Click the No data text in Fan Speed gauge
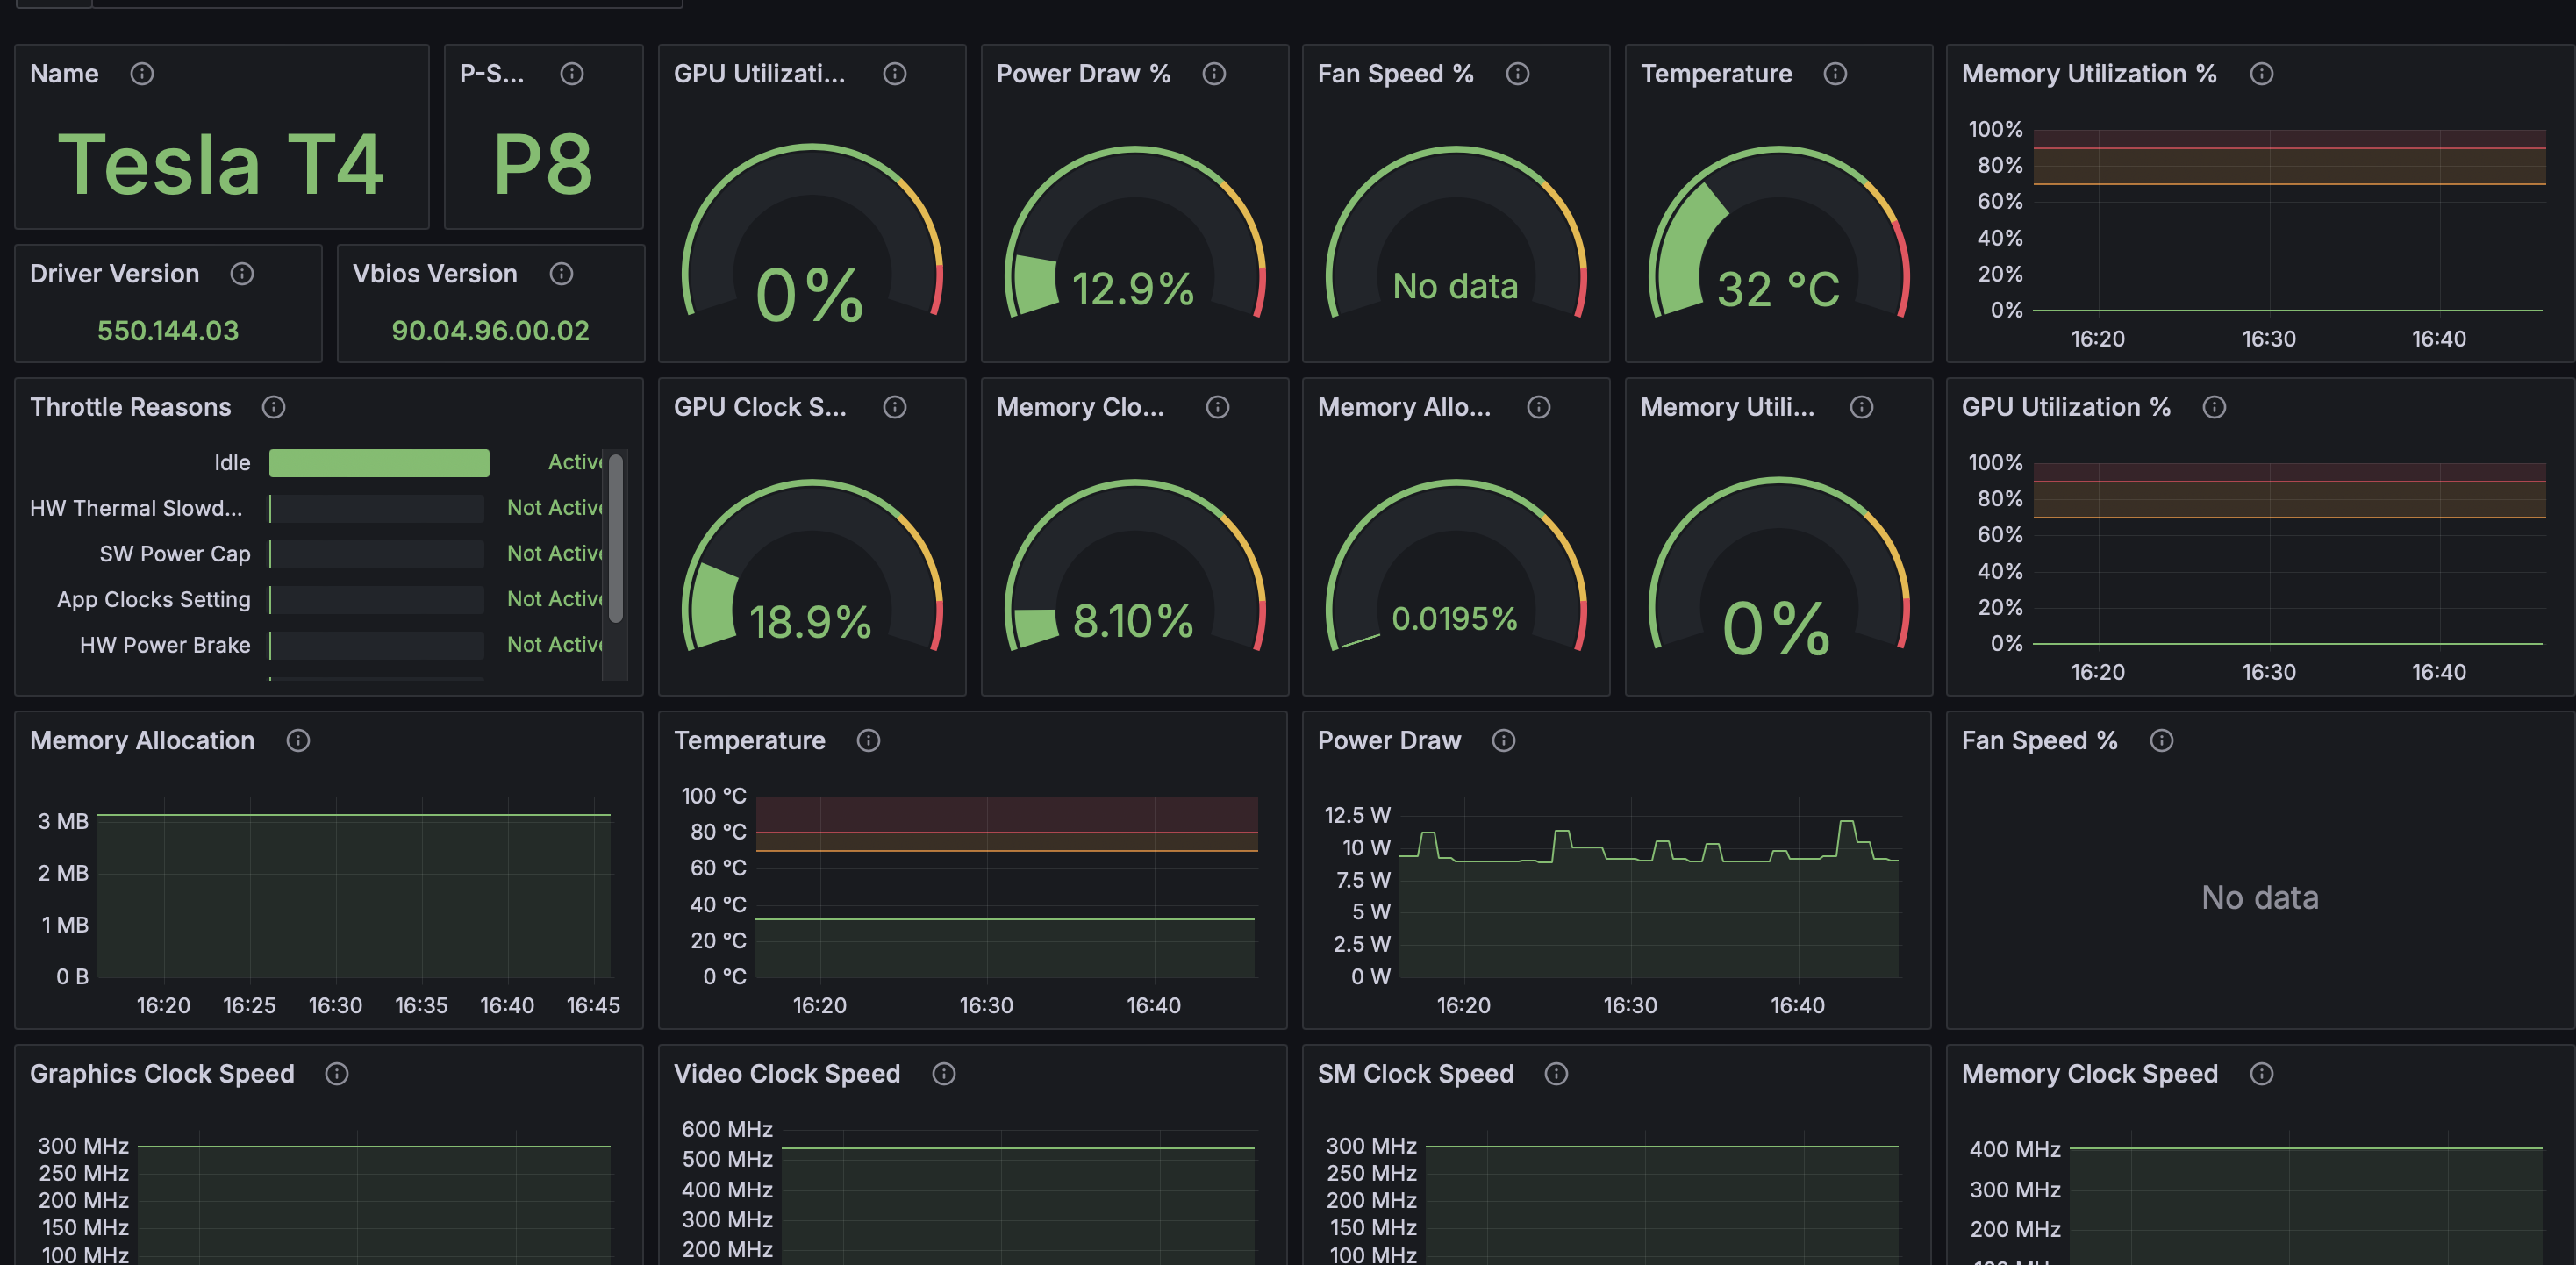Screen dimensions: 2576x1265 (x=1455, y=287)
